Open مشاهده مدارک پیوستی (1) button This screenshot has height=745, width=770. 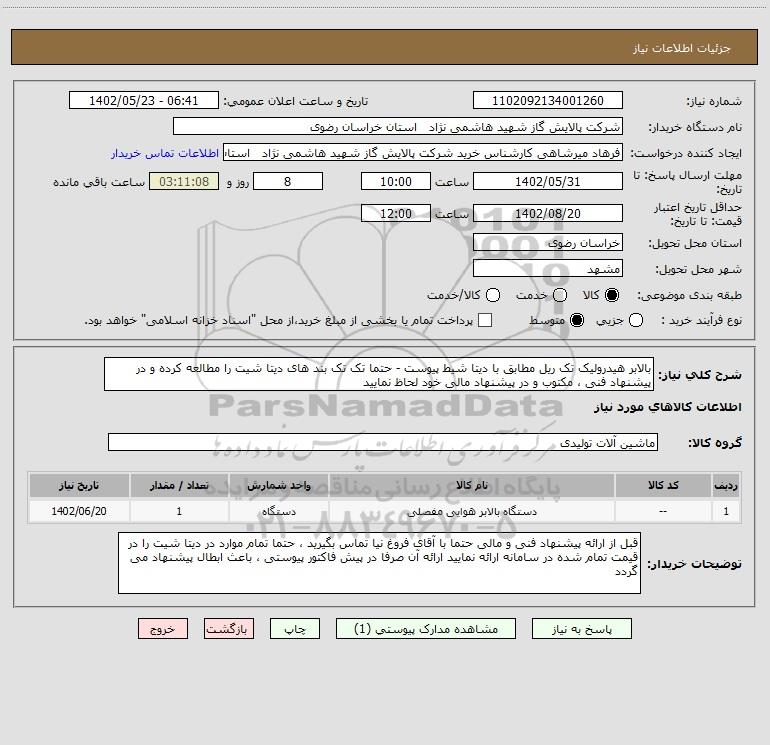click(x=426, y=629)
